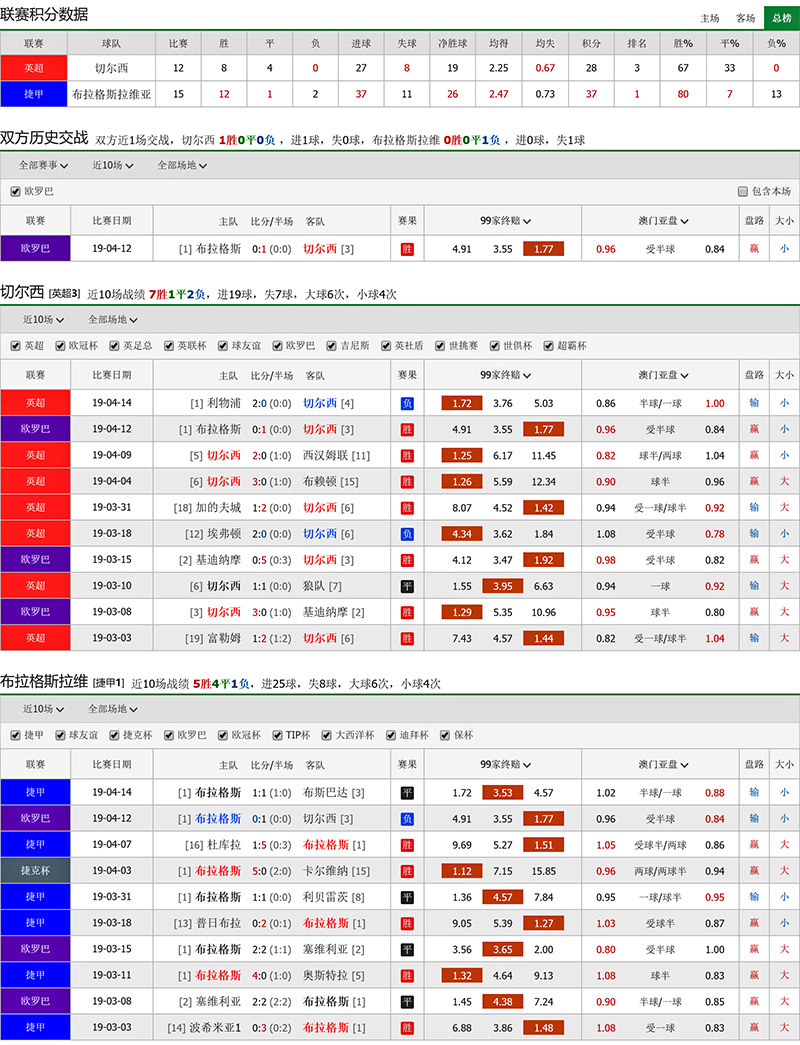This screenshot has width=800, height=1045.
Task: Click win icon in head-to-head 19-04-12 row
Action: coord(407,249)
